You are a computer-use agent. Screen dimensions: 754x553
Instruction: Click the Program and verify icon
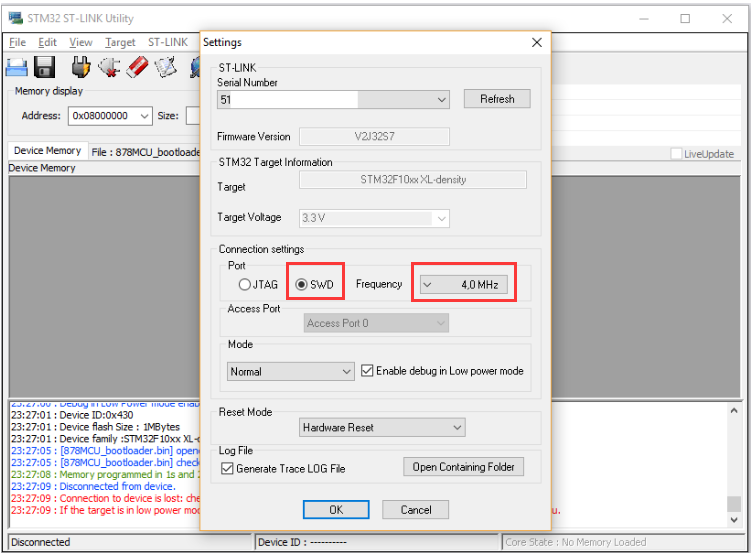165,67
